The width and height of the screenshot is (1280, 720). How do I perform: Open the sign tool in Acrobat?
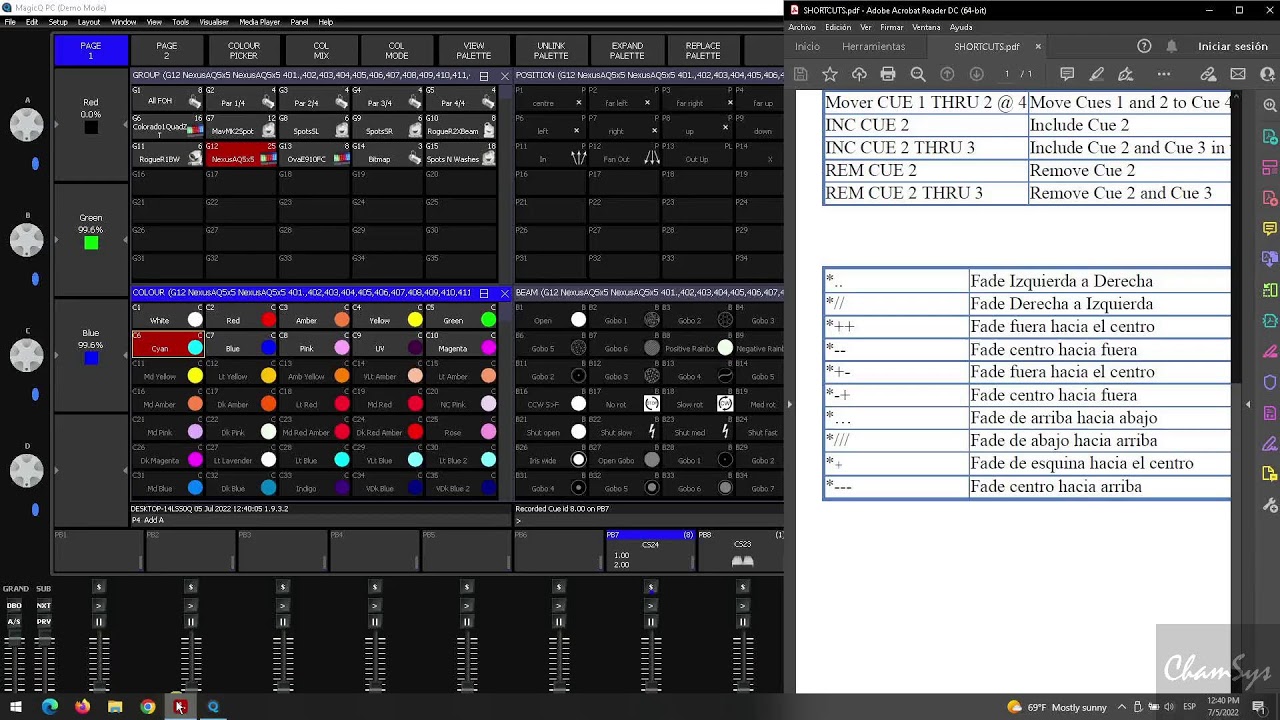[1126, 74]
